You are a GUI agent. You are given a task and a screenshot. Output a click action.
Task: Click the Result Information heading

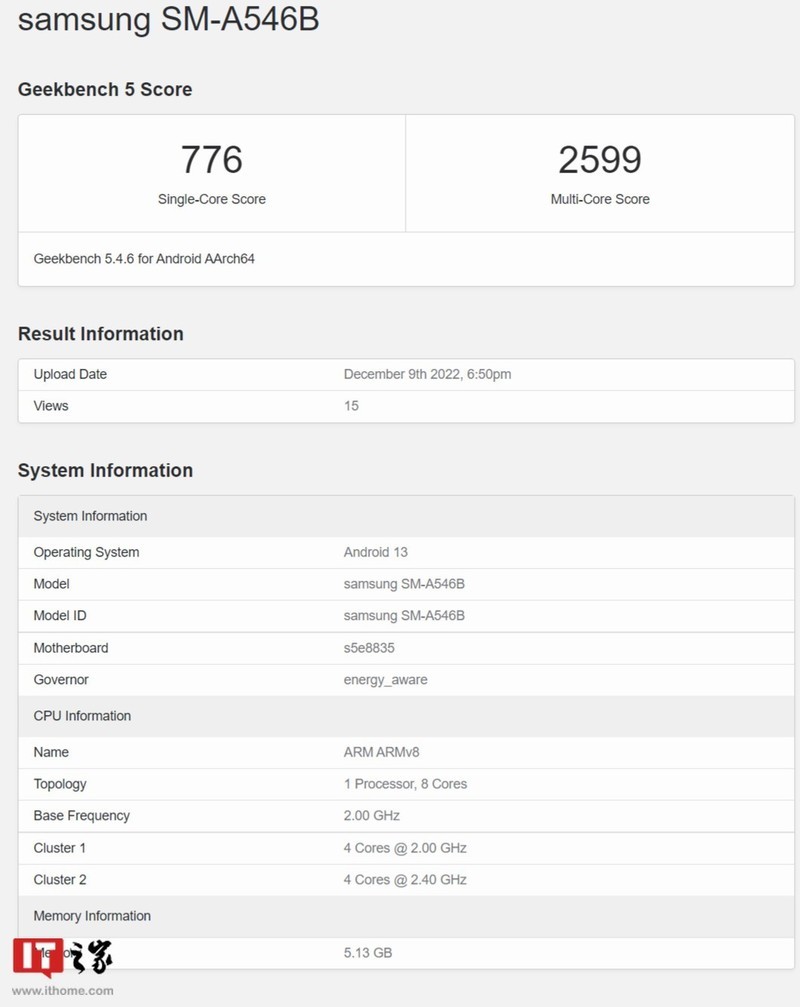(101, 334)
